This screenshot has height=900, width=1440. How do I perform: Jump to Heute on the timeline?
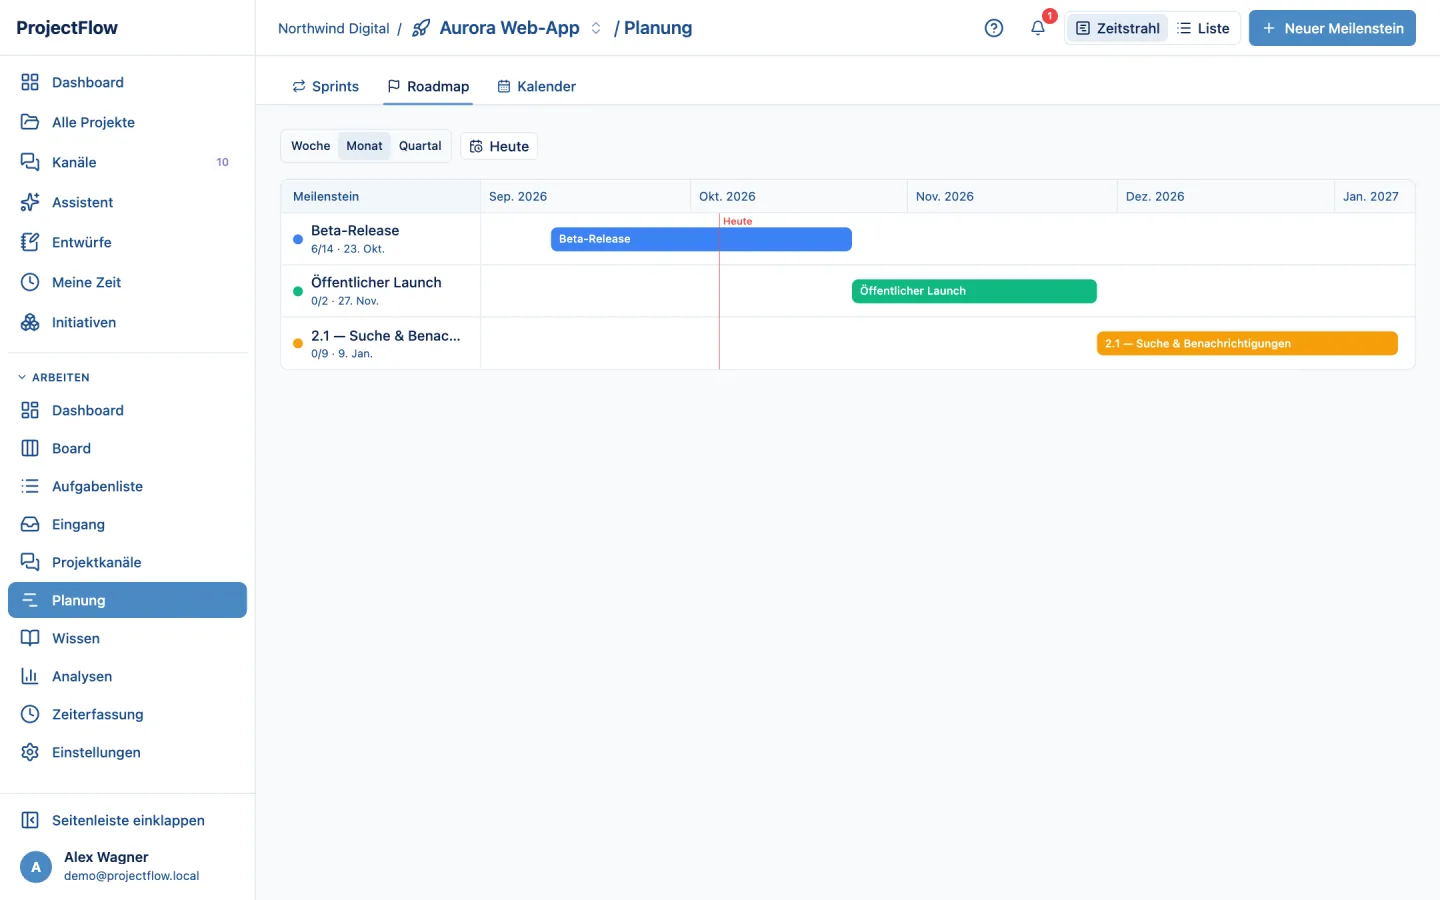(x=499, y=146)
